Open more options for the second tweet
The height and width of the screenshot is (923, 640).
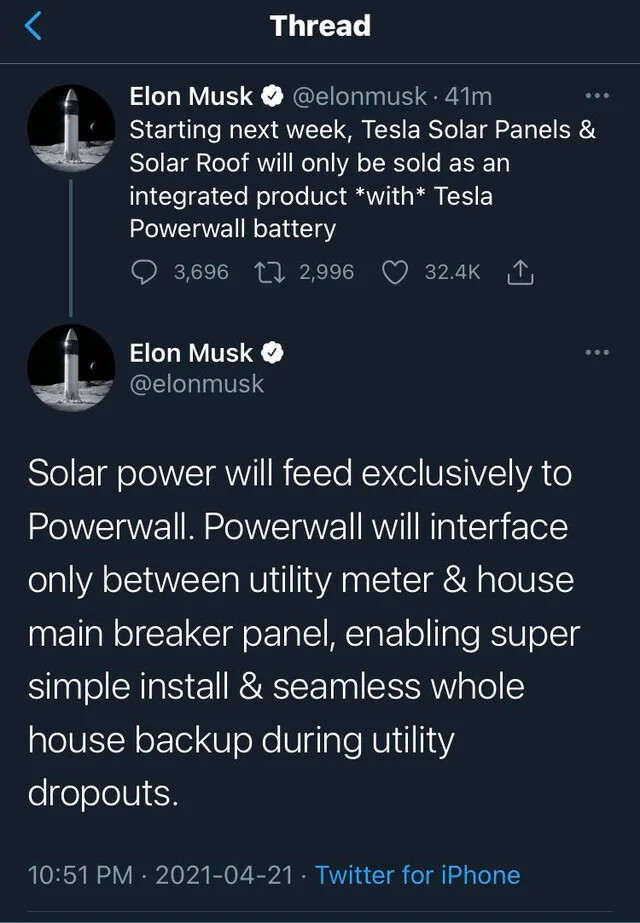click(596, 352)
